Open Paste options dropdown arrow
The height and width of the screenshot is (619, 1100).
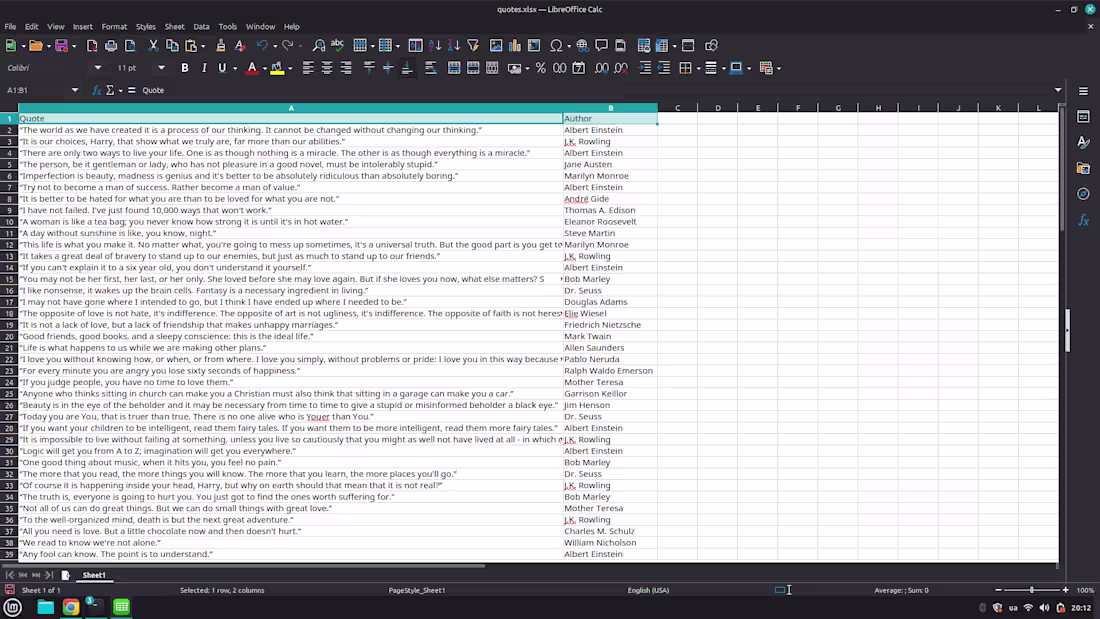[x=203, y=46]
